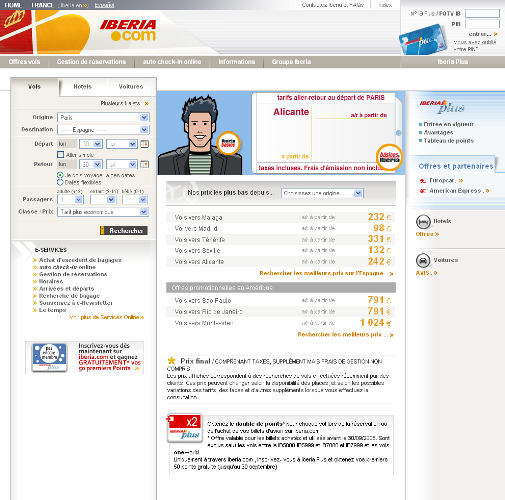The image size is (505, 500).
Task: Click Rechercher les meilleurs prix sur l'Espagne
Action: coord(322,273)
